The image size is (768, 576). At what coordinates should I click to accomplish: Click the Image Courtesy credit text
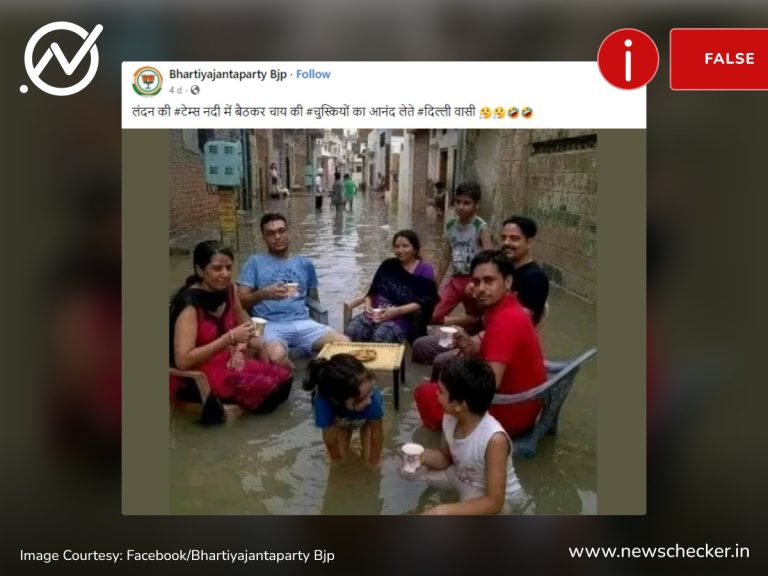[177, 555]
